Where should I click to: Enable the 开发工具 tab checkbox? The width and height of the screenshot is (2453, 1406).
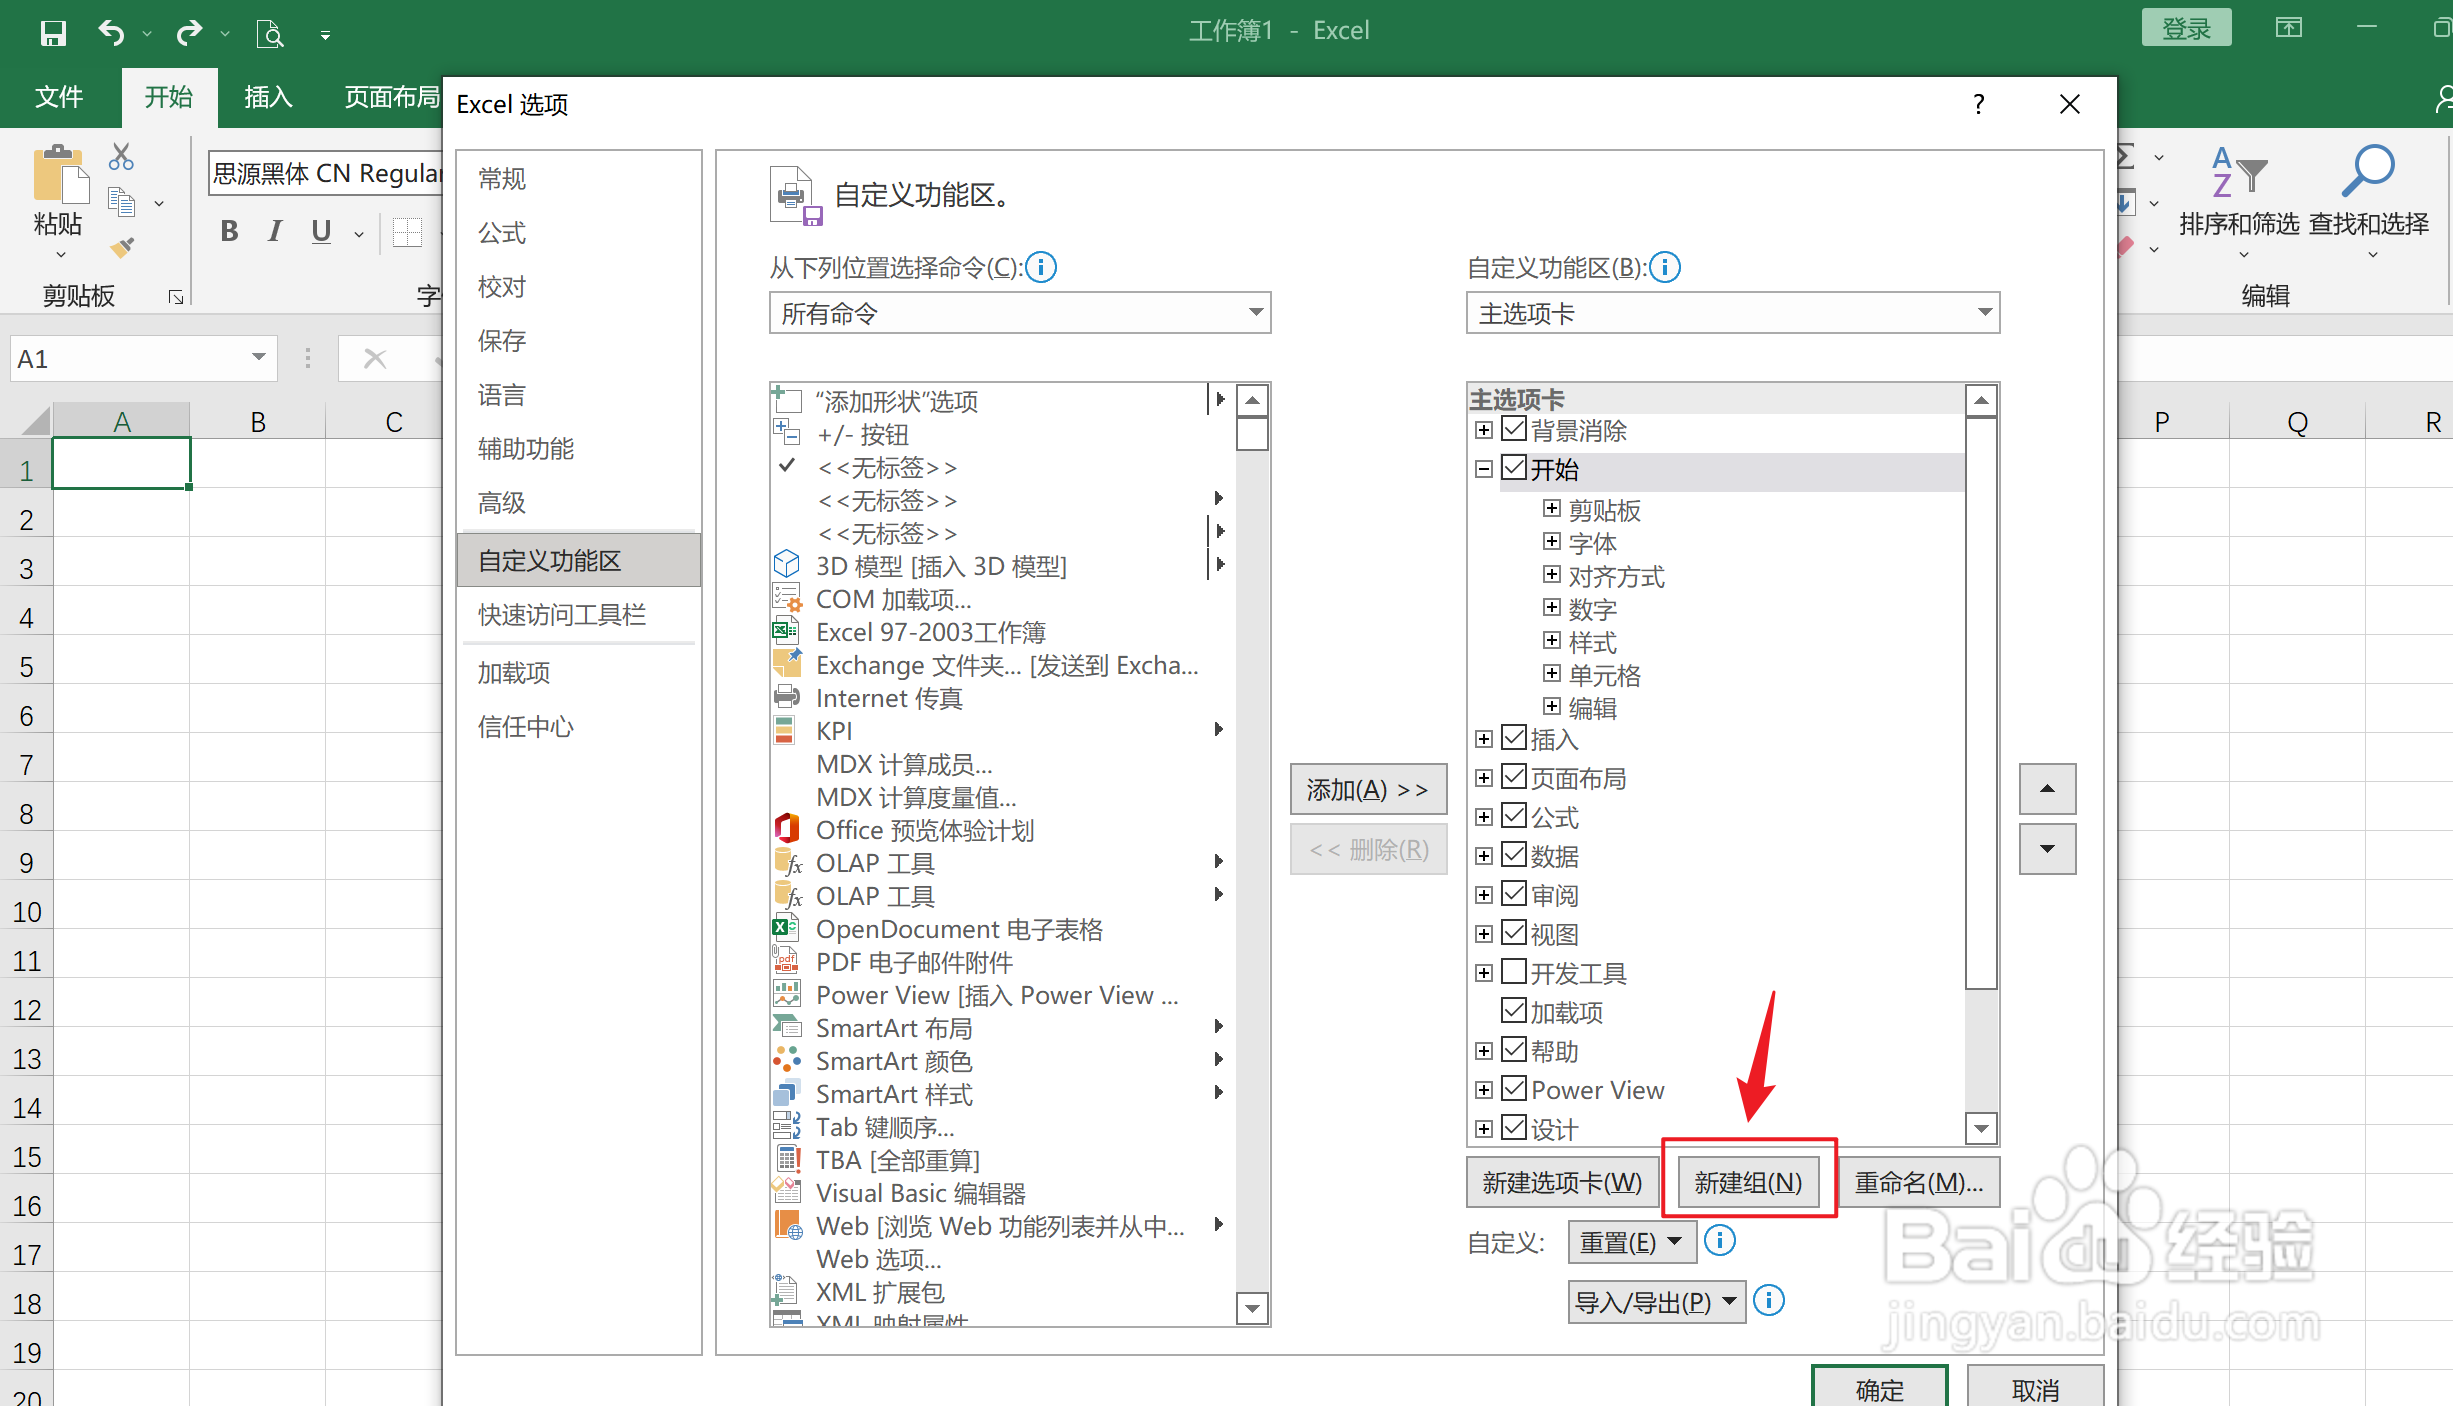point(1515,972)
